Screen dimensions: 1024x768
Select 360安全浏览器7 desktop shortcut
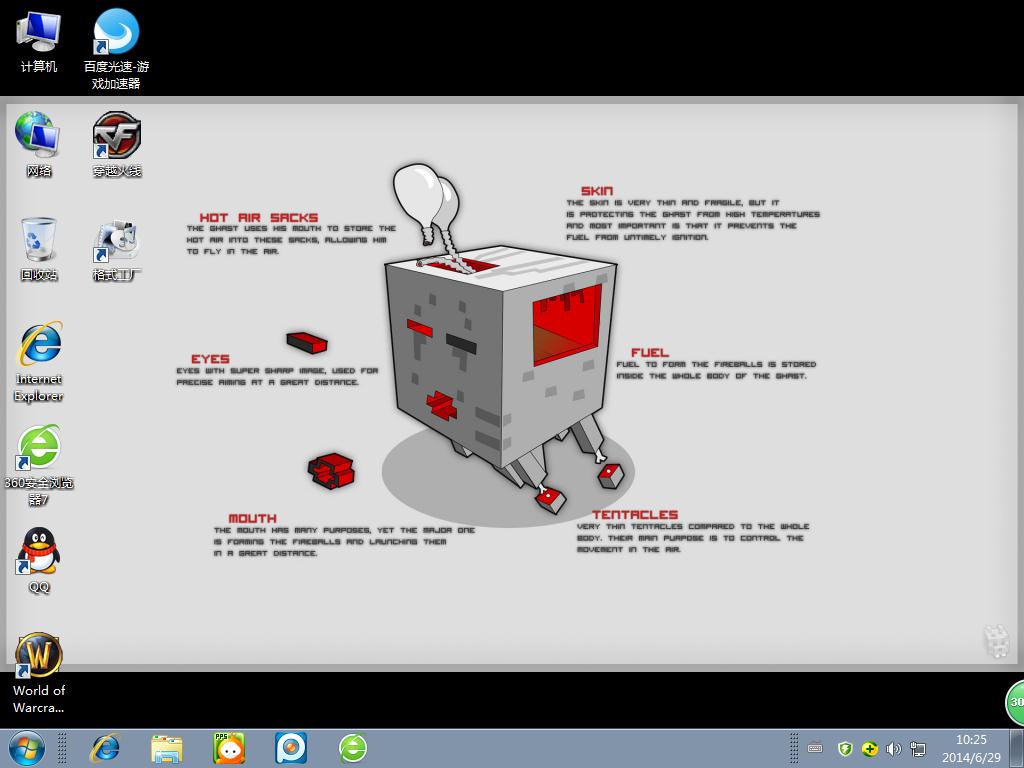coord(39,465)
